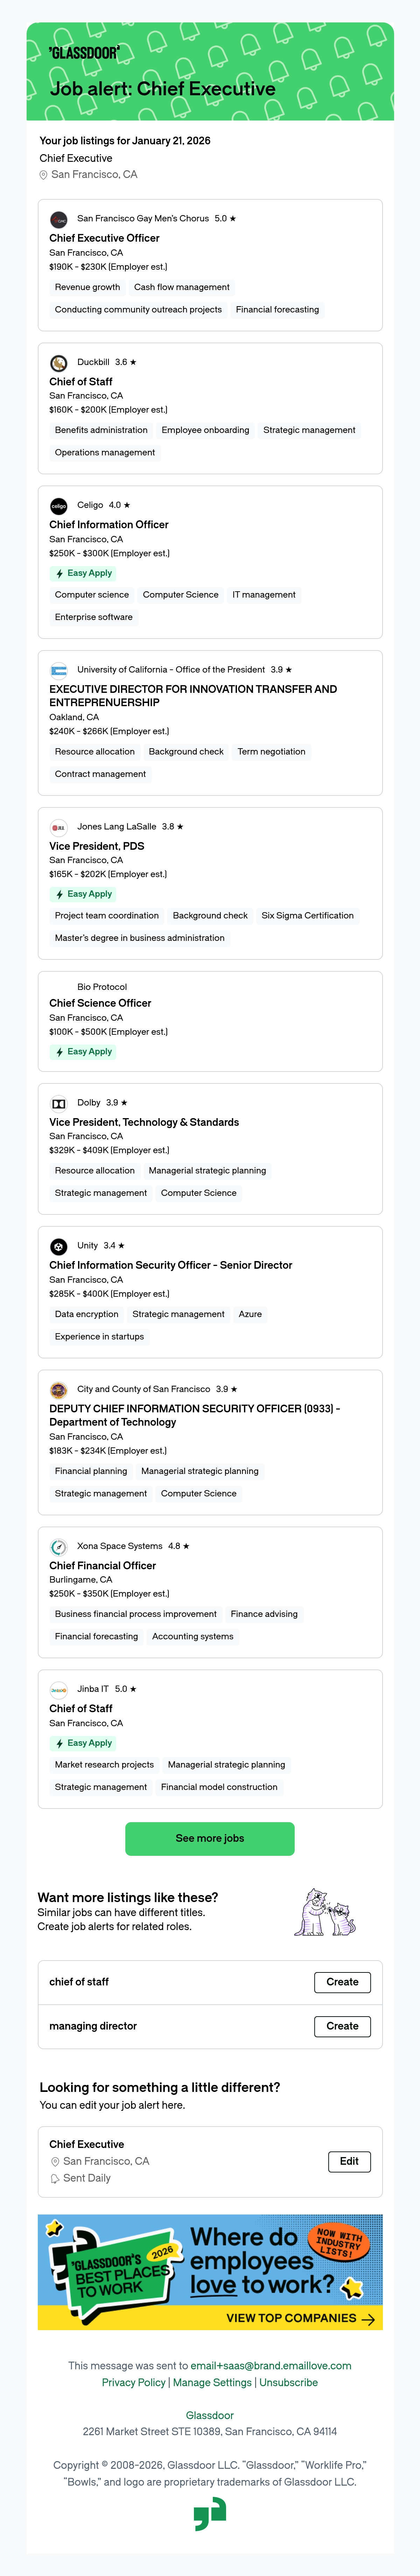Click the San Francisco Gay Men's Chorus logo
Viewport: 420px width, 2576px height.
coord(59,219)
